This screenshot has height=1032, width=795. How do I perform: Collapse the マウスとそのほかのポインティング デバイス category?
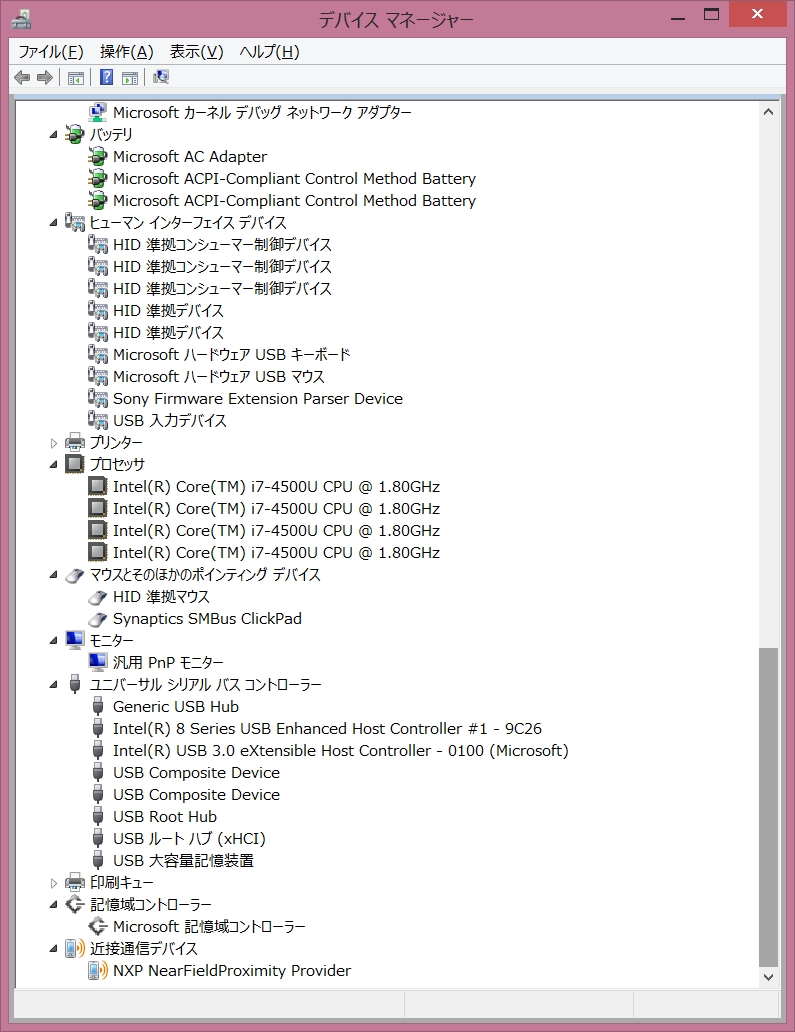54,575
